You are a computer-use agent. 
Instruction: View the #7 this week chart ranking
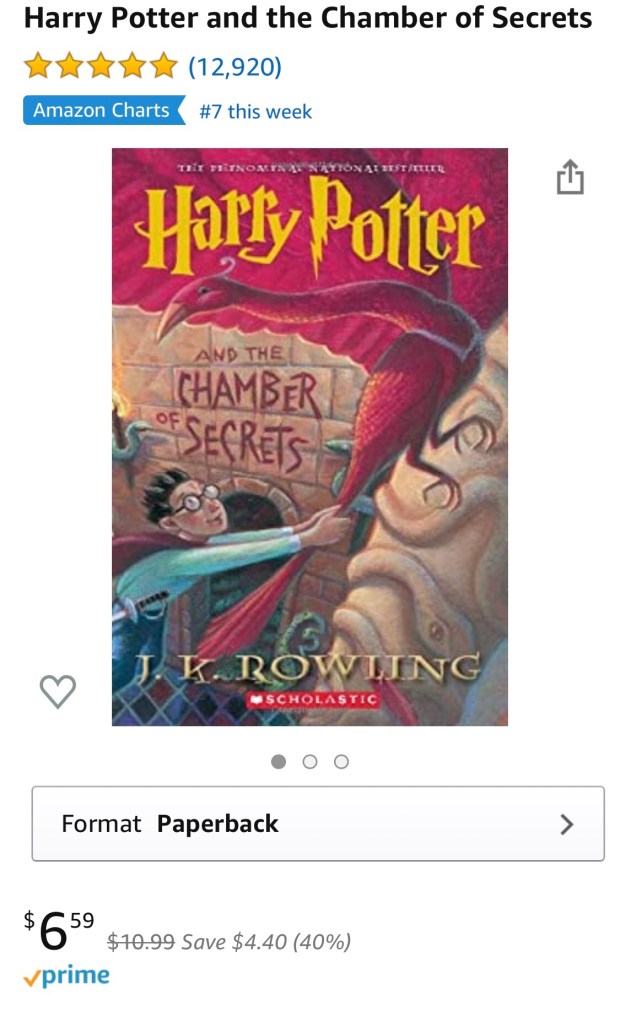click(x=256, y=112)
